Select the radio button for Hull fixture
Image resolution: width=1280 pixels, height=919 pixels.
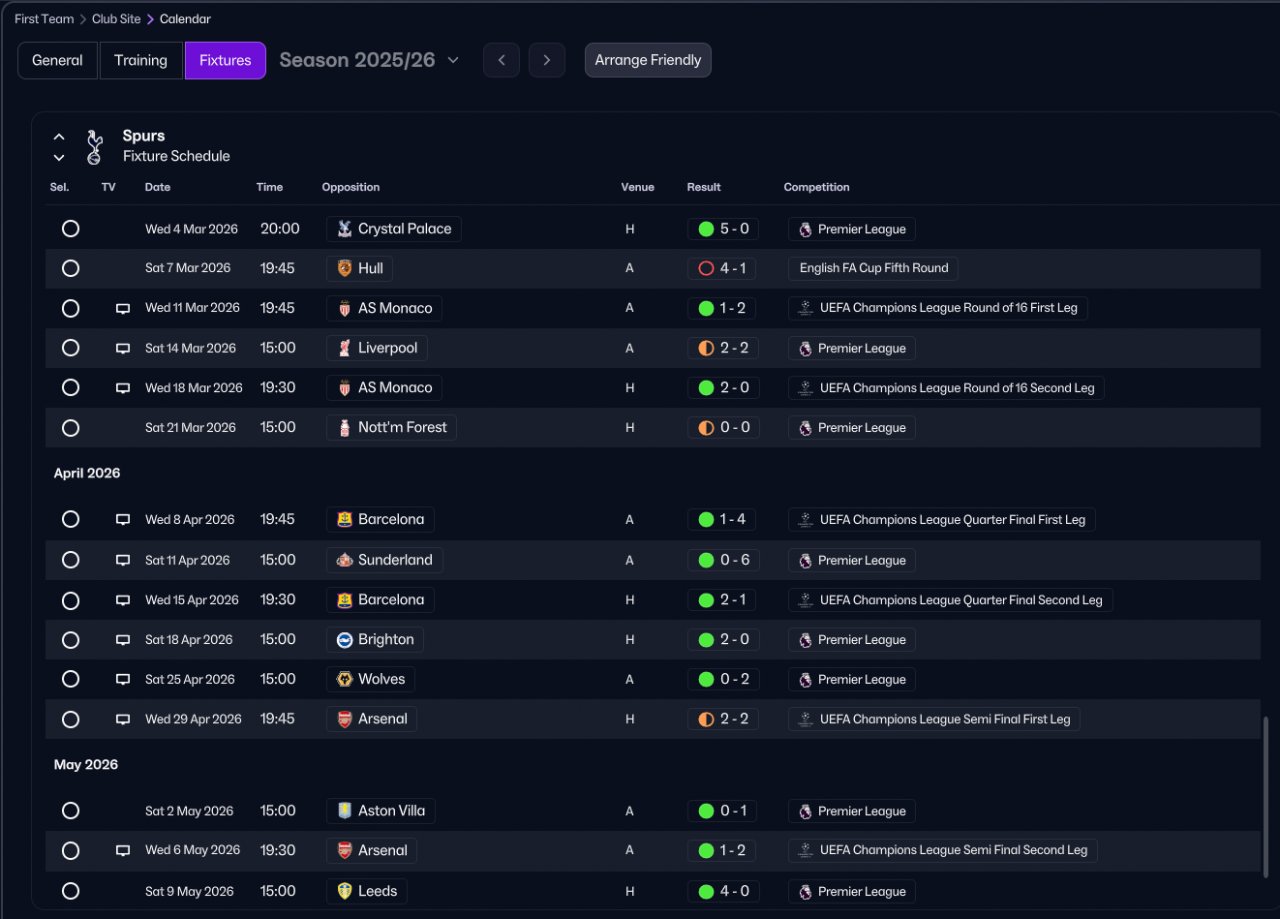[x=70, y=268]
